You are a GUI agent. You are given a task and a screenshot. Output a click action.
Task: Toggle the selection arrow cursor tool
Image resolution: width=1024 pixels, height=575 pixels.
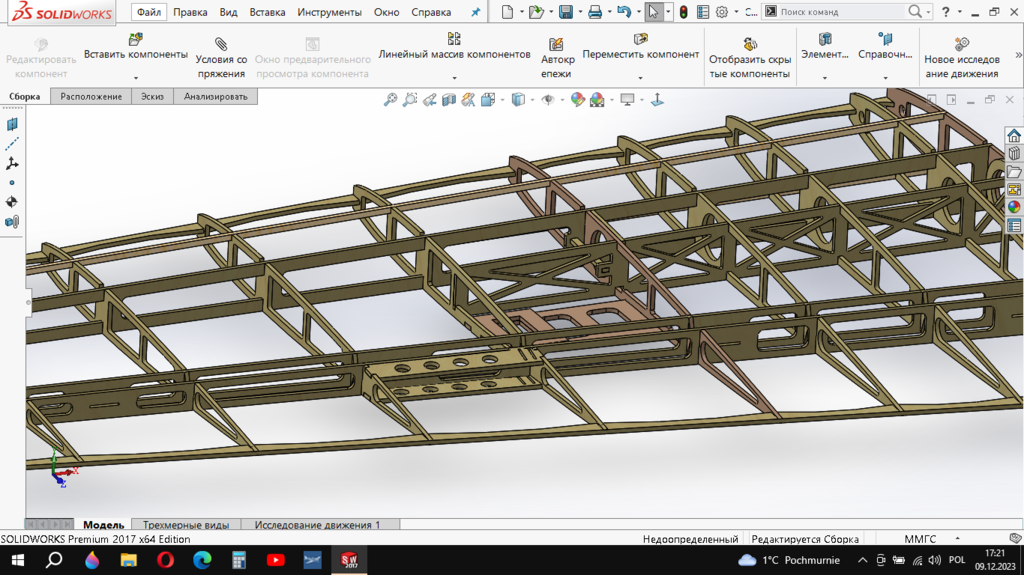(x=653, y=12)
